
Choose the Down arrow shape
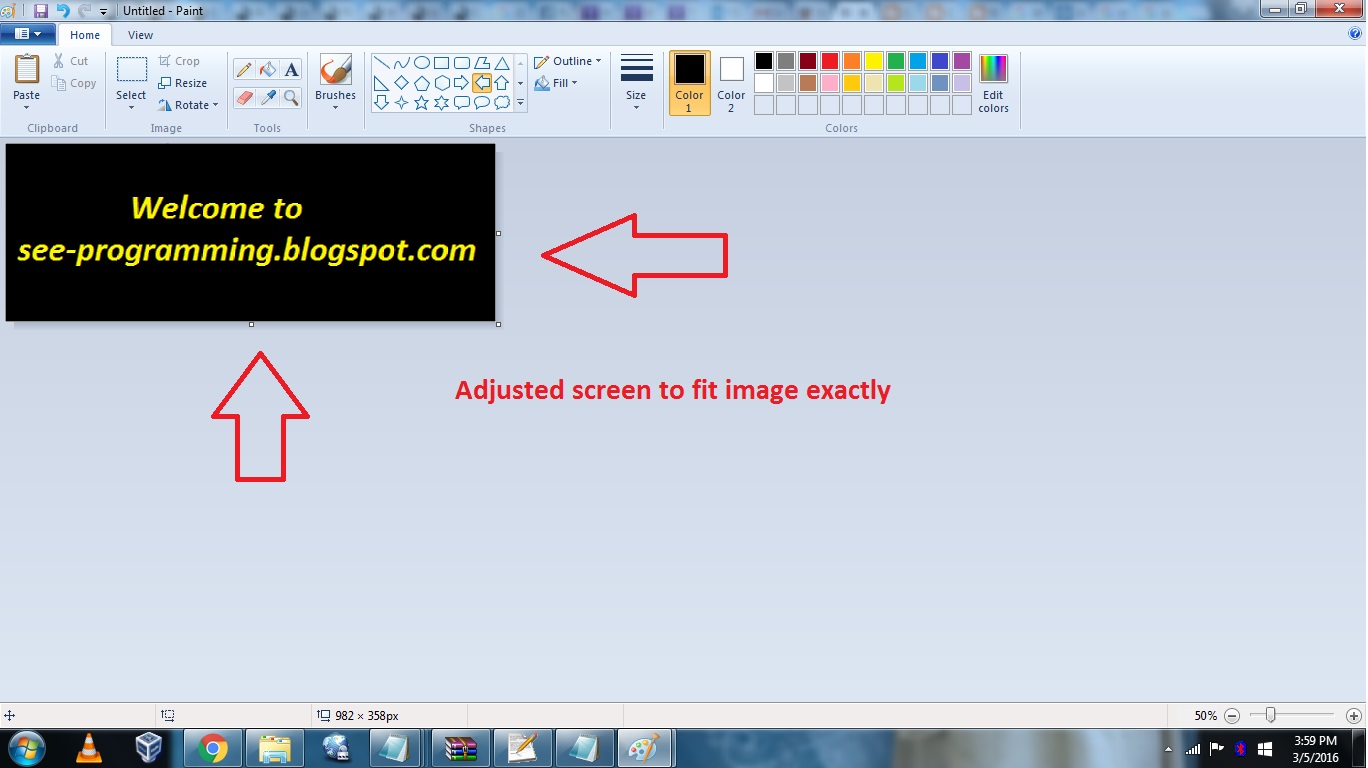[381, 102]
